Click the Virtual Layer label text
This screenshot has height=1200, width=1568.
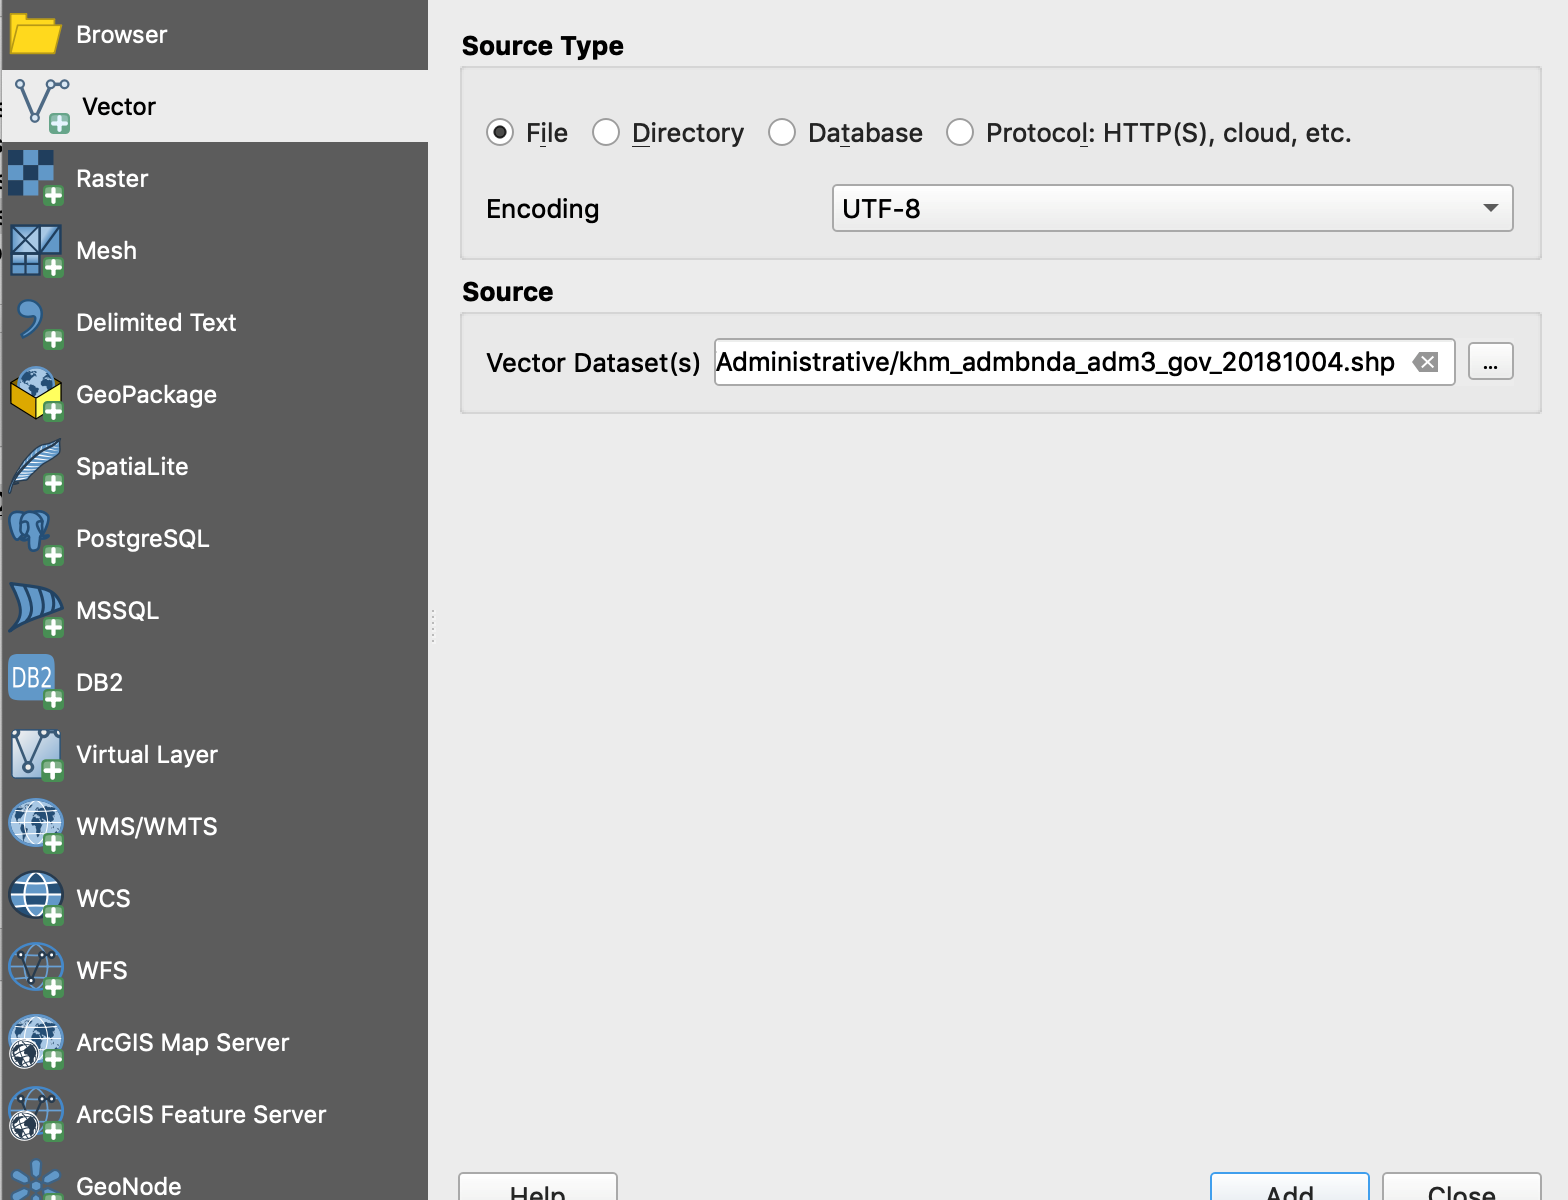147,754
